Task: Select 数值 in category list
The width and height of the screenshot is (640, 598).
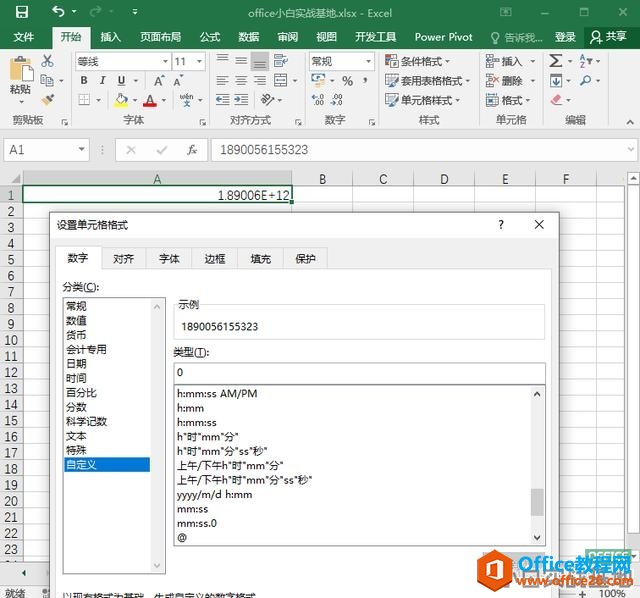Action: (76, 320)
